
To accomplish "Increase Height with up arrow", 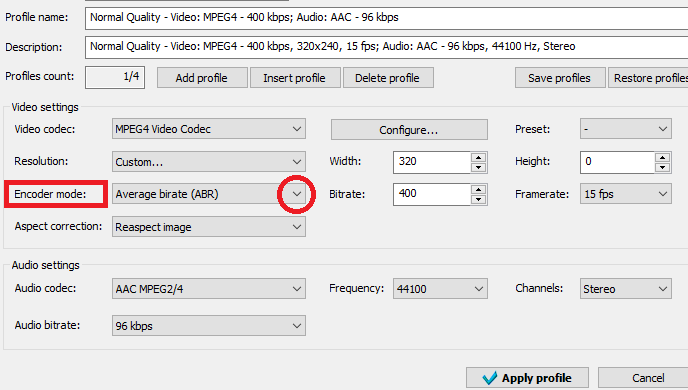I will coord(663,157).
